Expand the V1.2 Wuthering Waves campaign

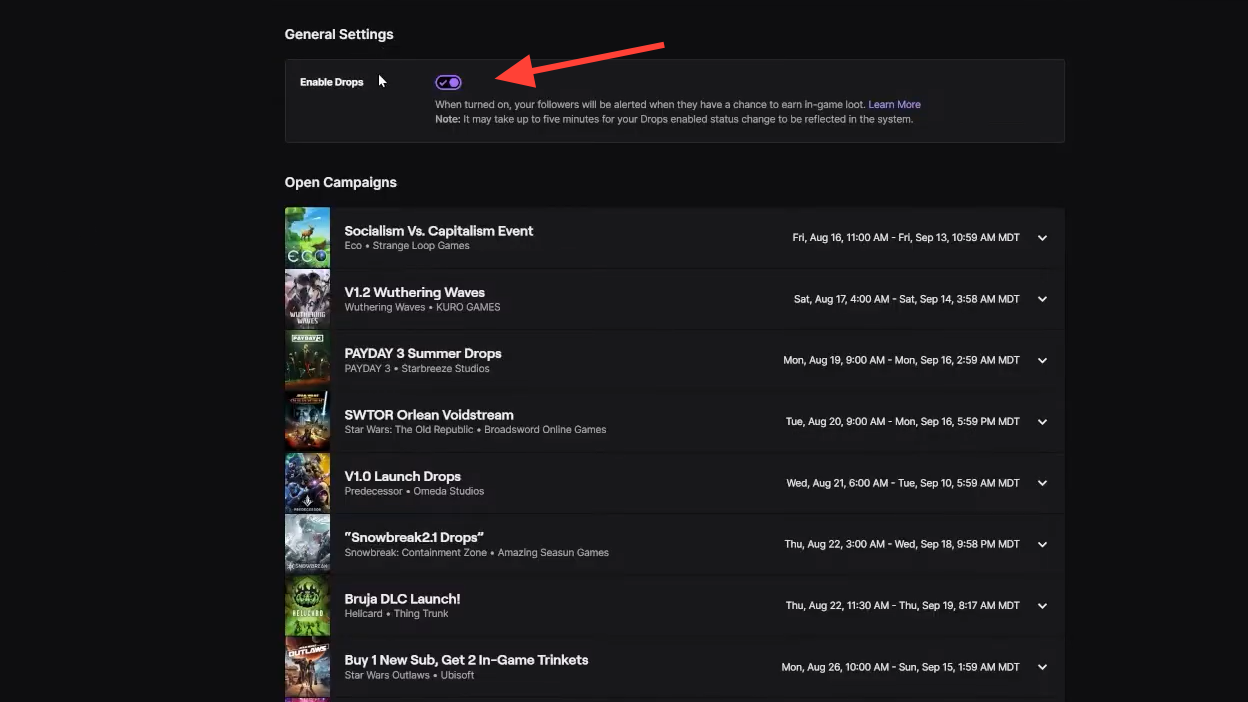pyautogui.click(x=1042, y=299)
